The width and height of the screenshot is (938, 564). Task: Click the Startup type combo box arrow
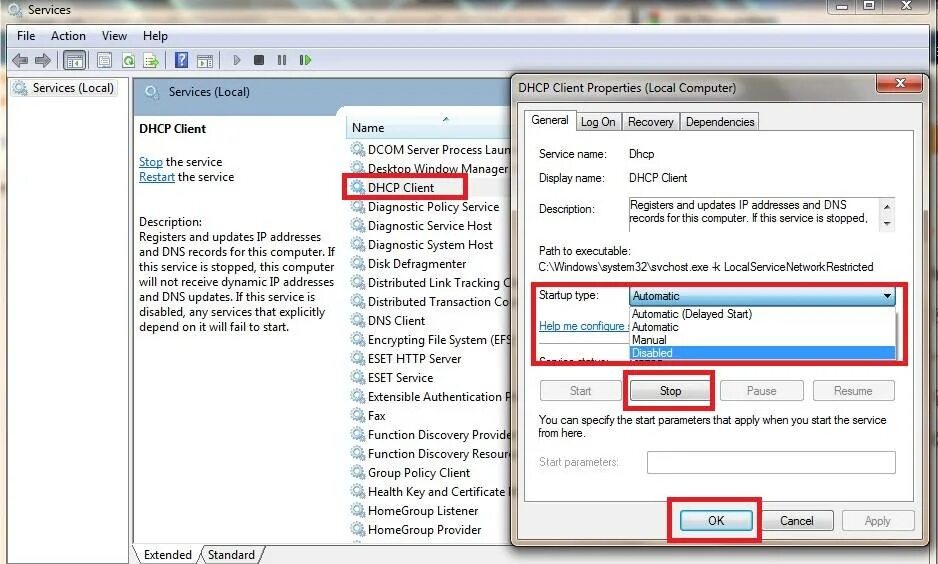pyautogui.click(x=887, y=296)
